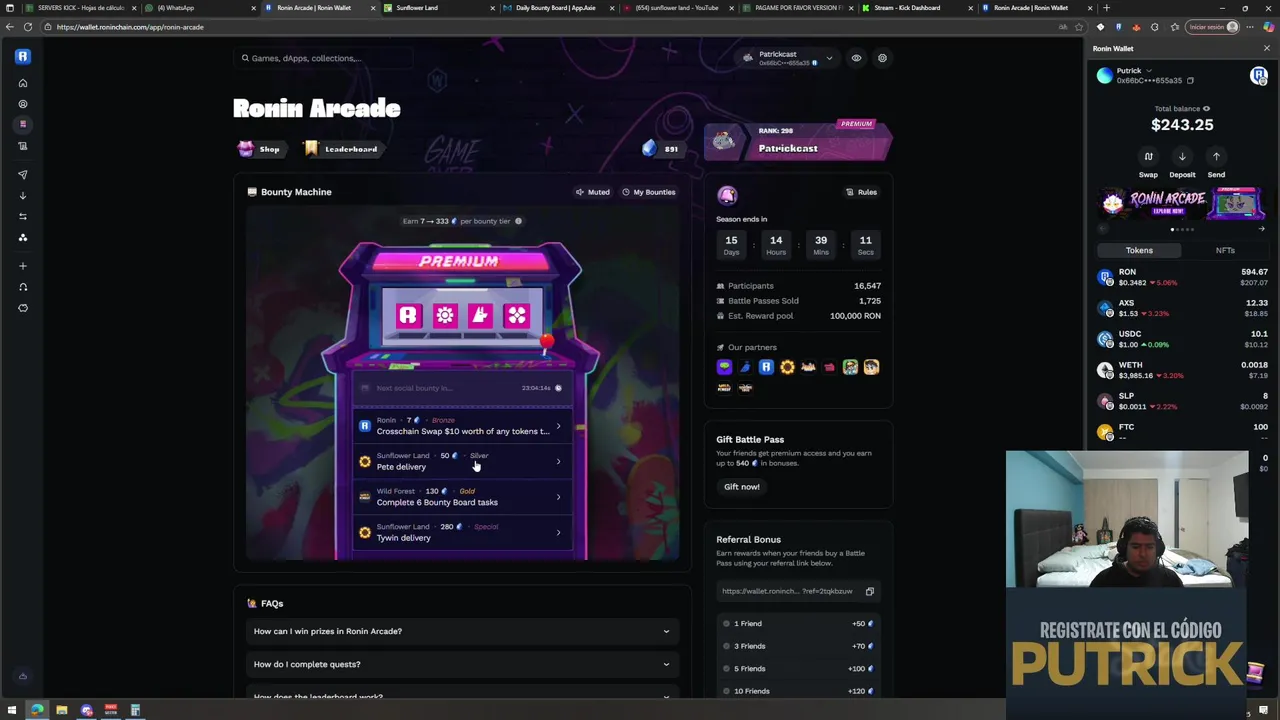Click the Send button in Ronin Wallet

pyautogui.click(x=1216, y=163)
